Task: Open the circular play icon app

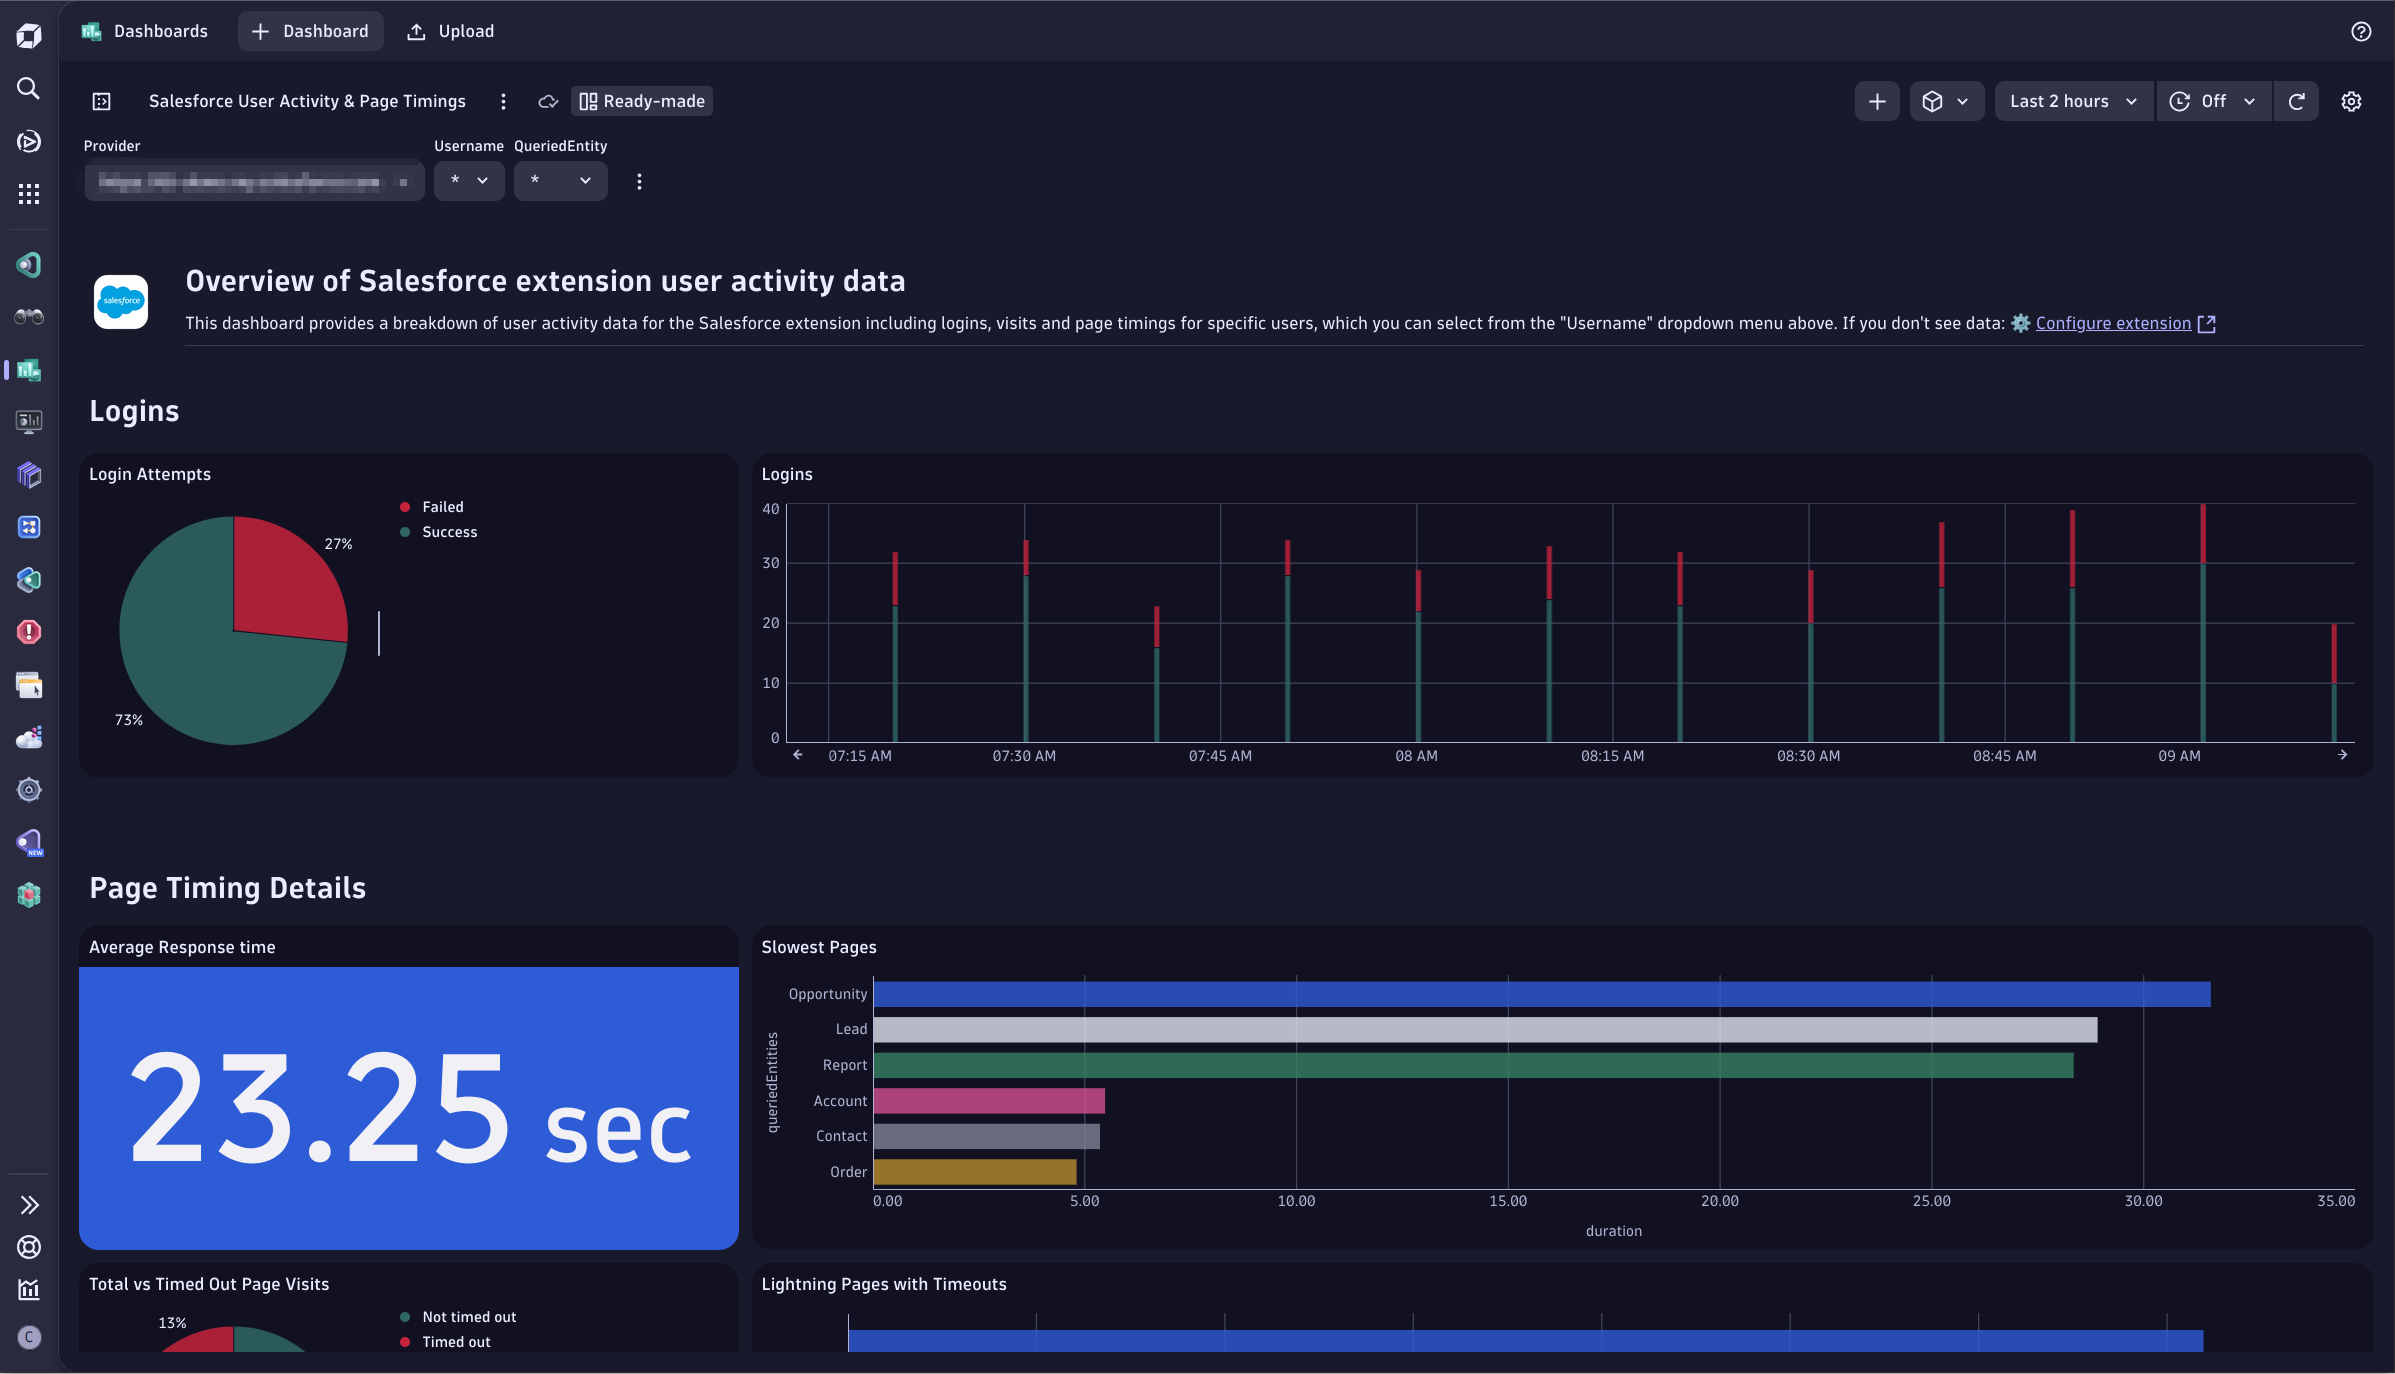Action: point(29,141)
